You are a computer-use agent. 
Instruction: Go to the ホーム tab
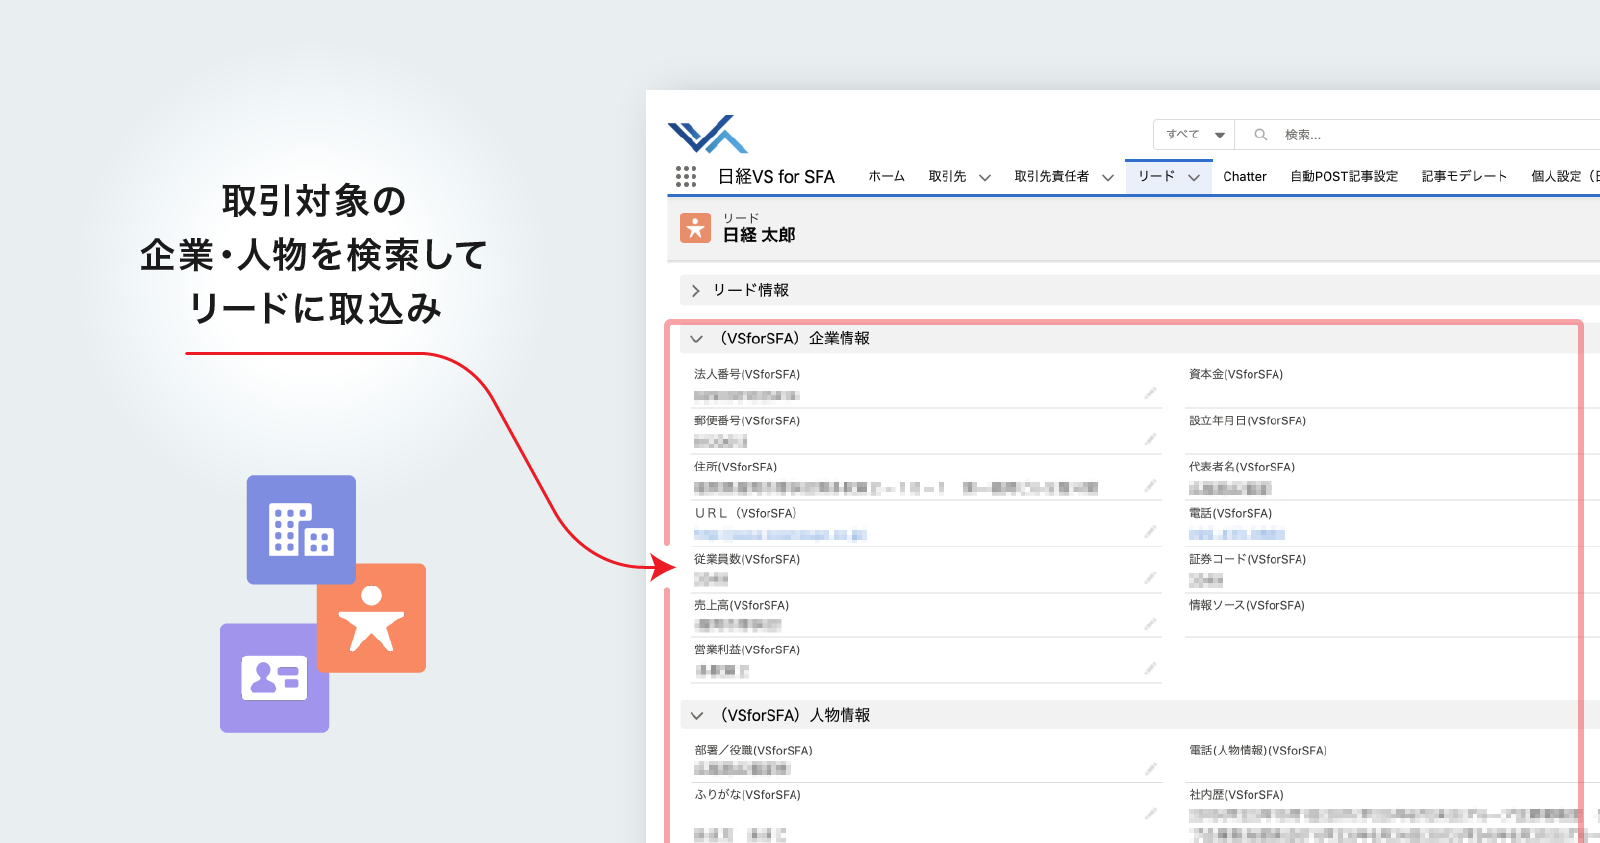tap(886, 176)
